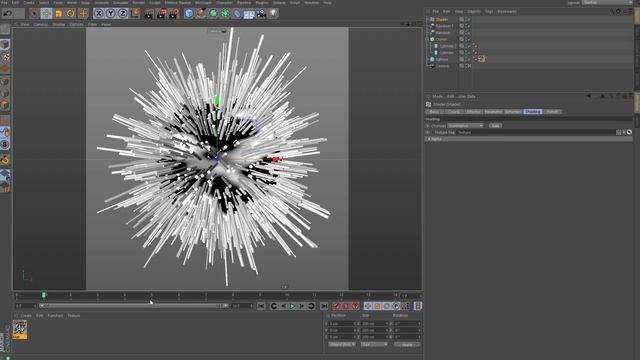Click the Texture Tag link field
The image size is (640, 360).
tap(535, 132)
